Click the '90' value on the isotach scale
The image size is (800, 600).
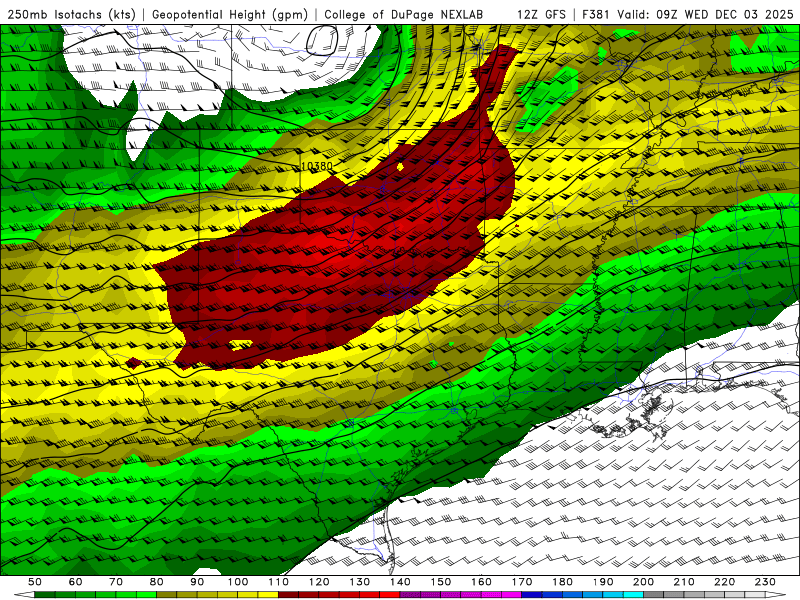(197, 582)
